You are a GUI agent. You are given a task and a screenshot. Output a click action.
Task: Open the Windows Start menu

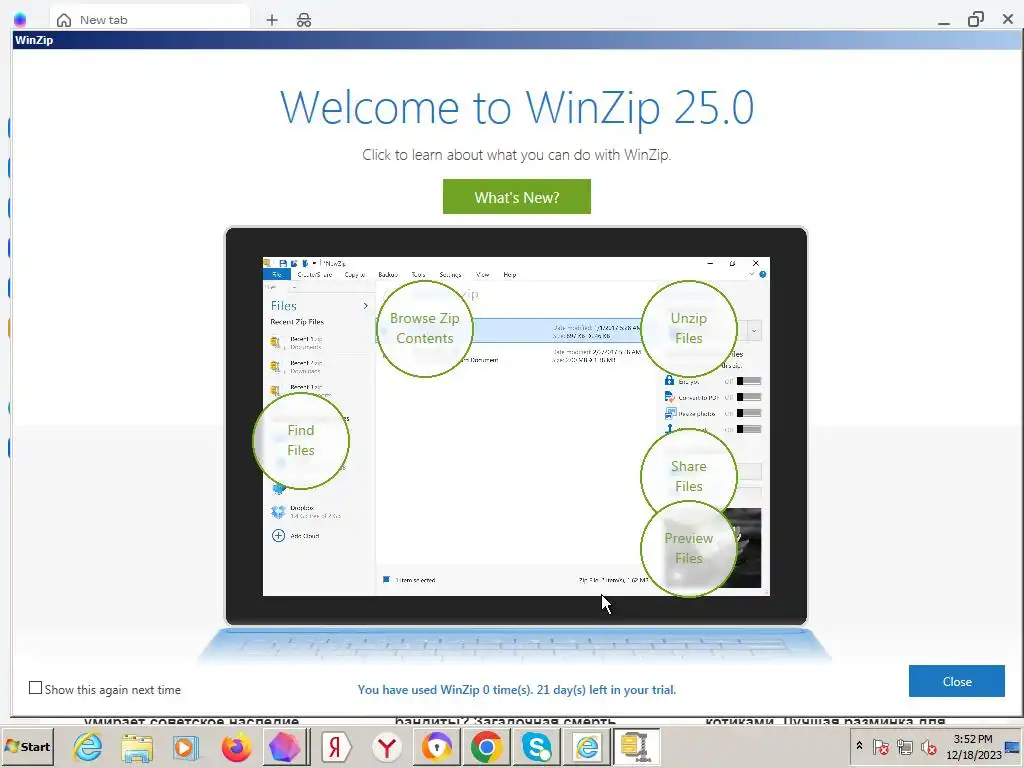coord(27,746)
